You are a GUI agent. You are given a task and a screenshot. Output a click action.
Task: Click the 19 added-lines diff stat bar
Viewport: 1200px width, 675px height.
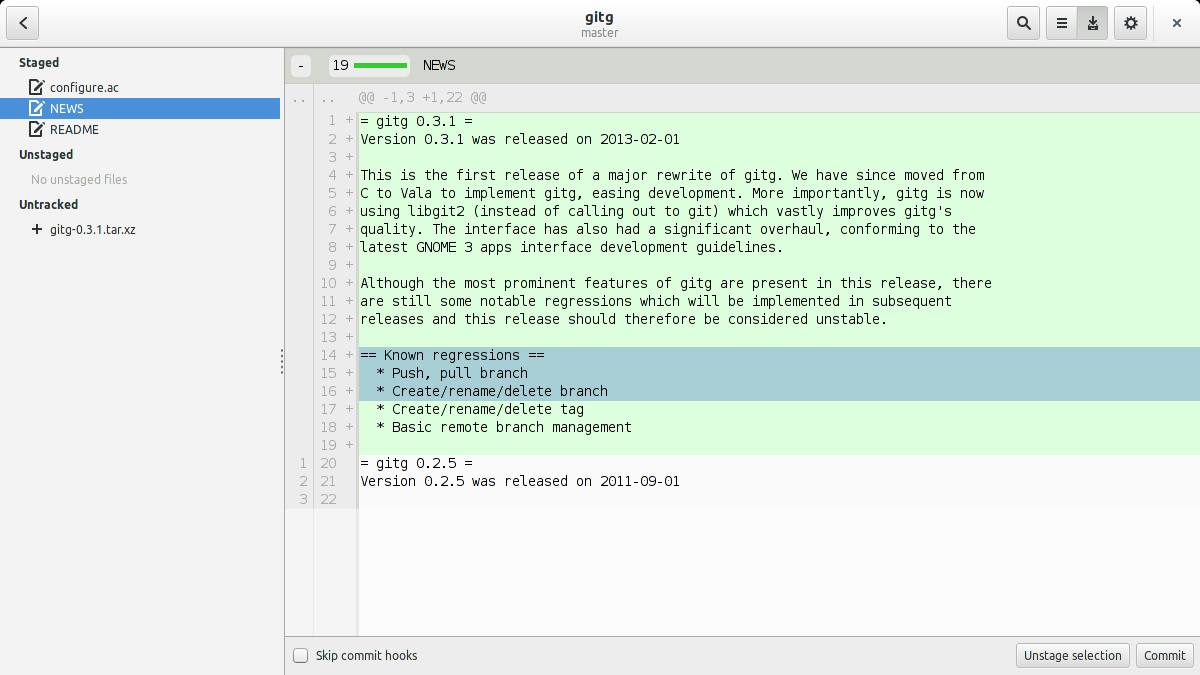pyautogui.click(x=369, y=65)
